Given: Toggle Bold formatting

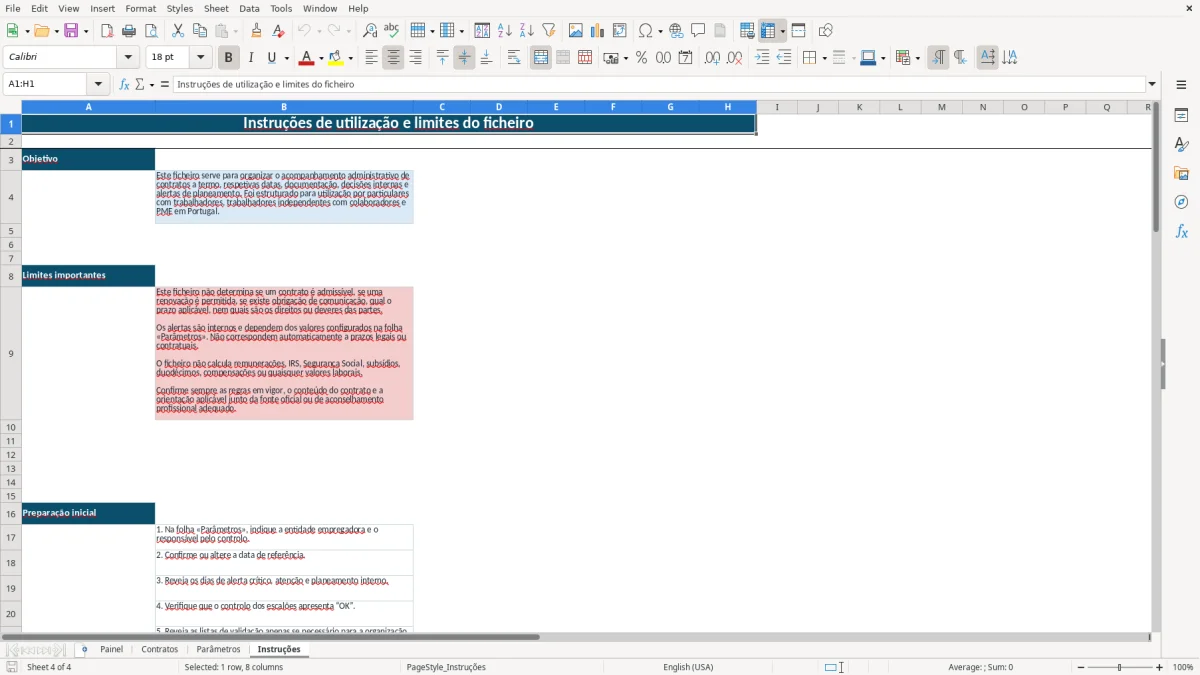Looking at the screenshot, I should tap(229, 58).
